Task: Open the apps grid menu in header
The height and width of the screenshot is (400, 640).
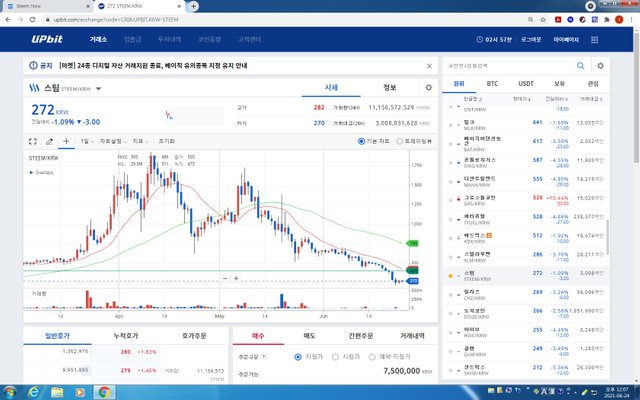Action: (x=594, y=40)
